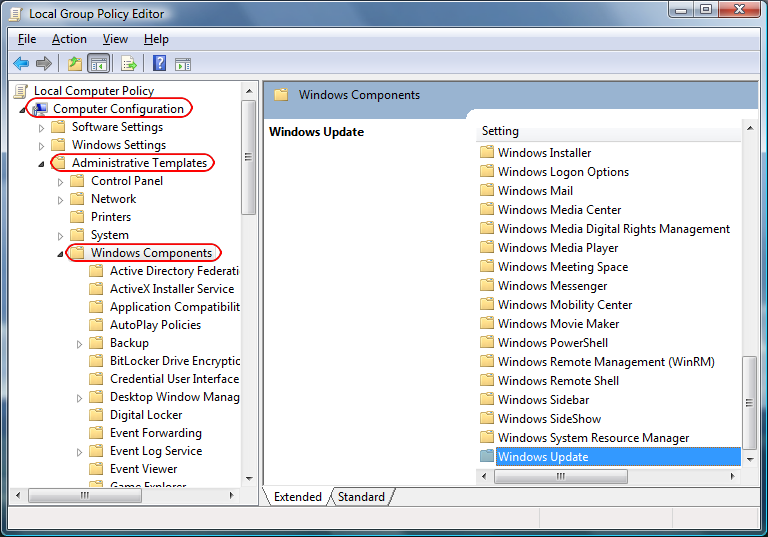
Task: Open the Action menu
Action: tap(69, 39)
